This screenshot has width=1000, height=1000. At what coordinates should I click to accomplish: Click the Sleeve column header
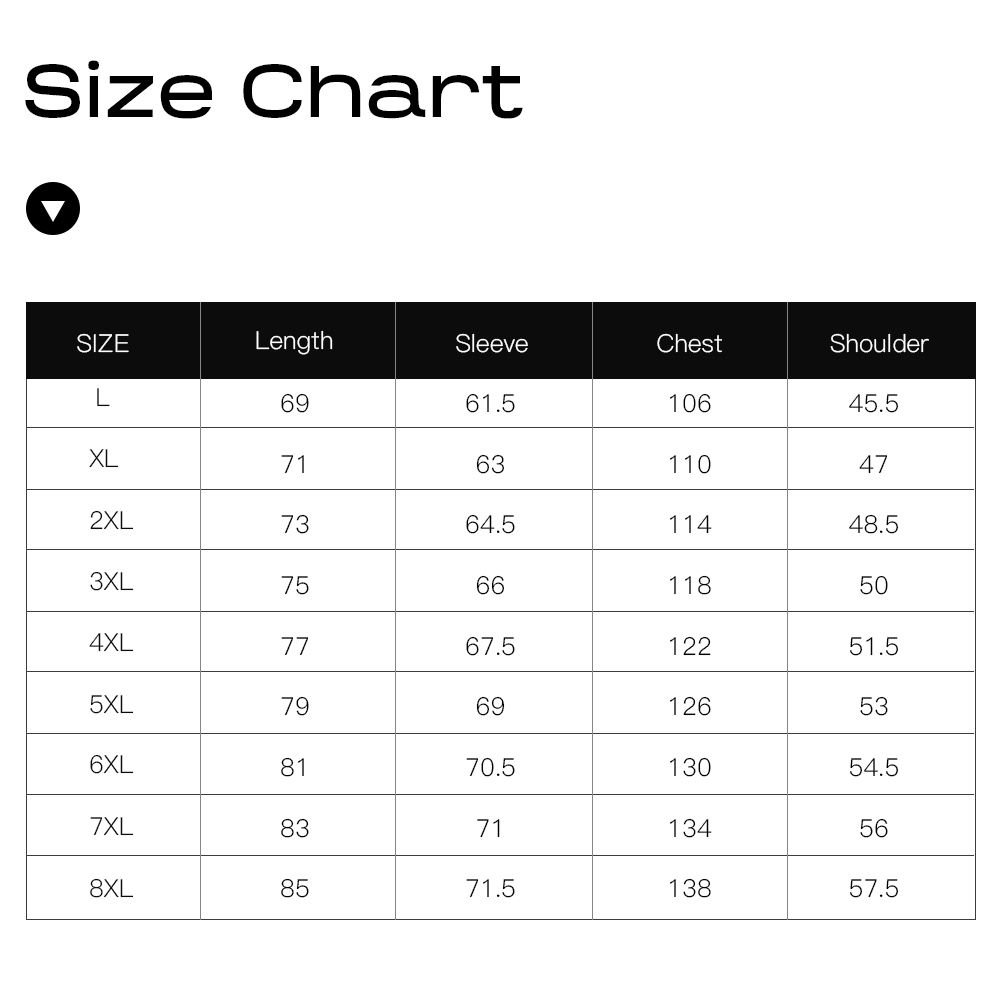pos(491,344)
